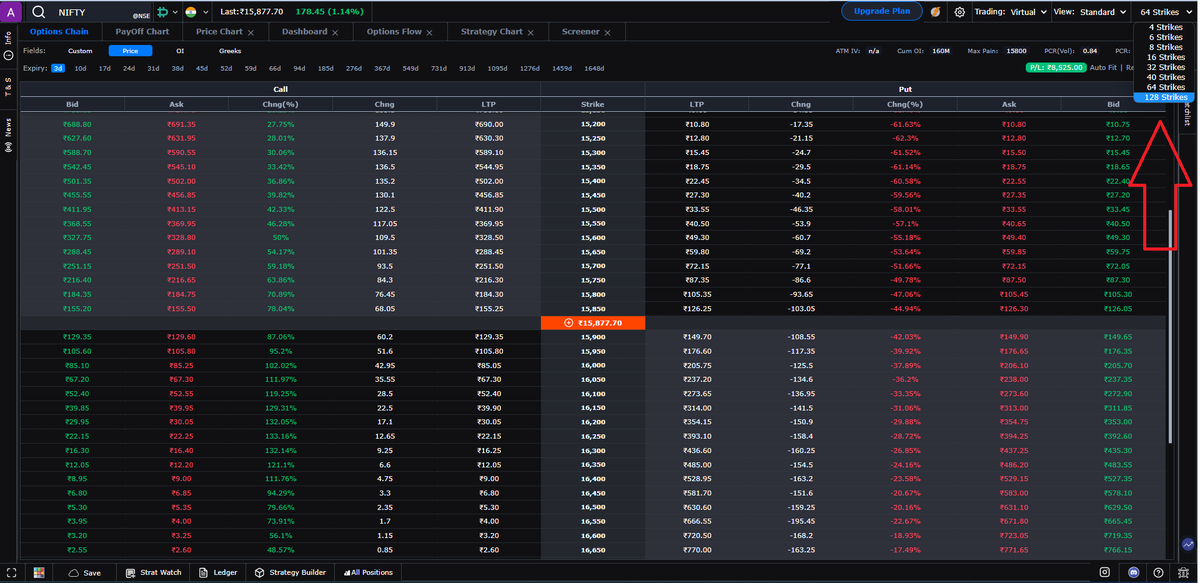Switch to the Options Chain tab
This screenshot has height=583, width=1200.
pyautogui.click(x=59, y=32)
